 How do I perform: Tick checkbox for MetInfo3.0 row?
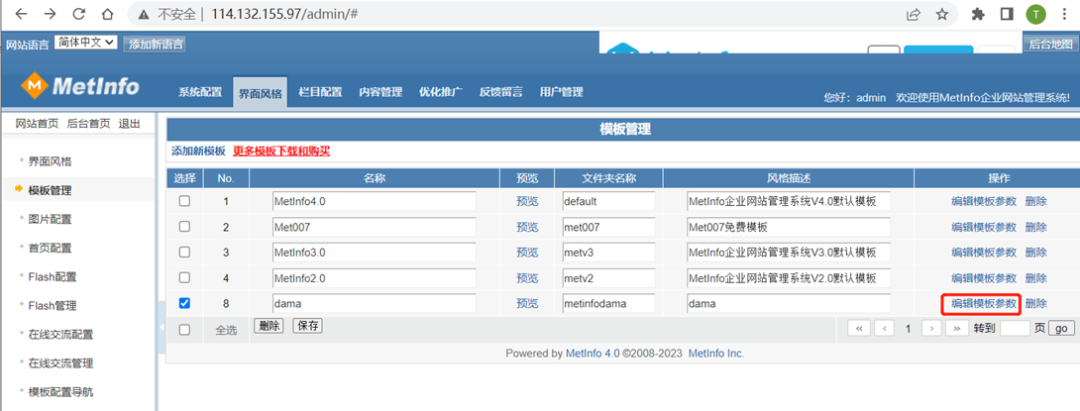185,252
